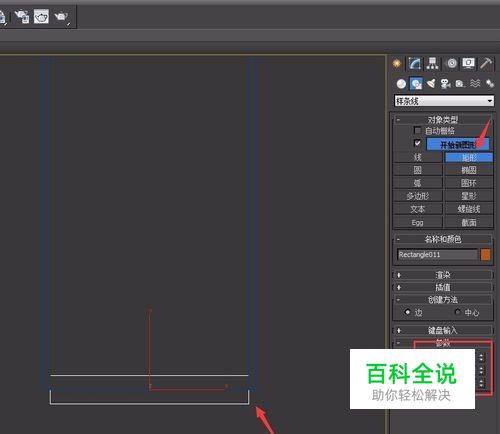Open the orange object color swatch
The image size is (500, 434).
click(x=485, y=255)
